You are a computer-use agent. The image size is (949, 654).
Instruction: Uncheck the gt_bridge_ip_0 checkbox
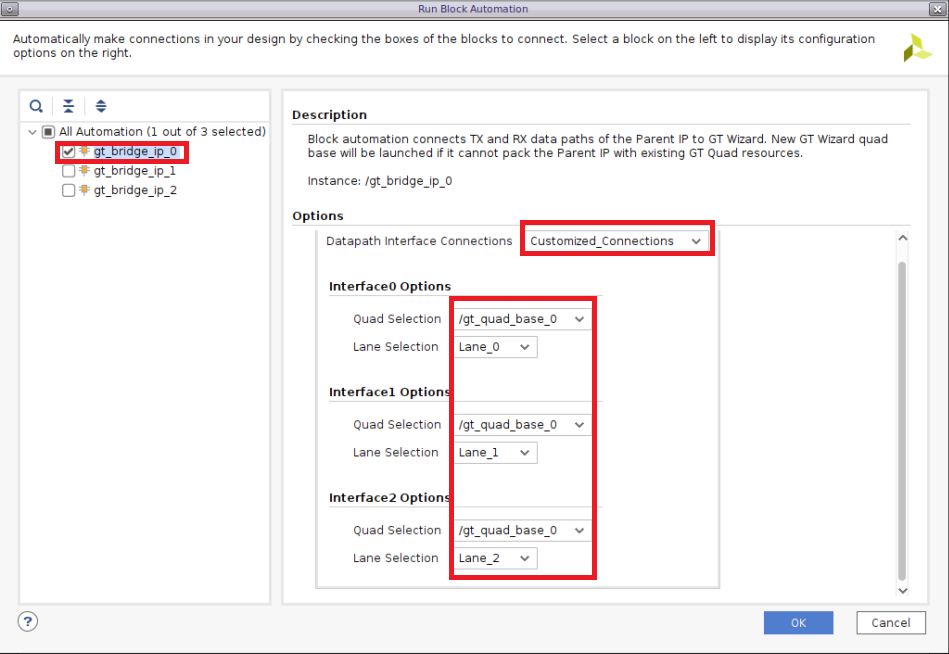[x=68, y=152]
